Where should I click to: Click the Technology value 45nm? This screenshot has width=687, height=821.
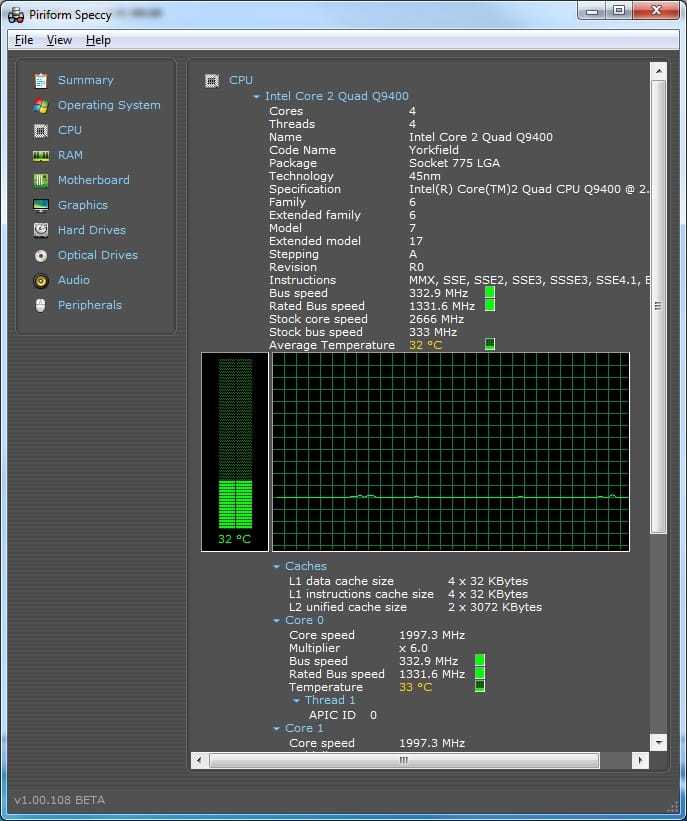[425, 176]
